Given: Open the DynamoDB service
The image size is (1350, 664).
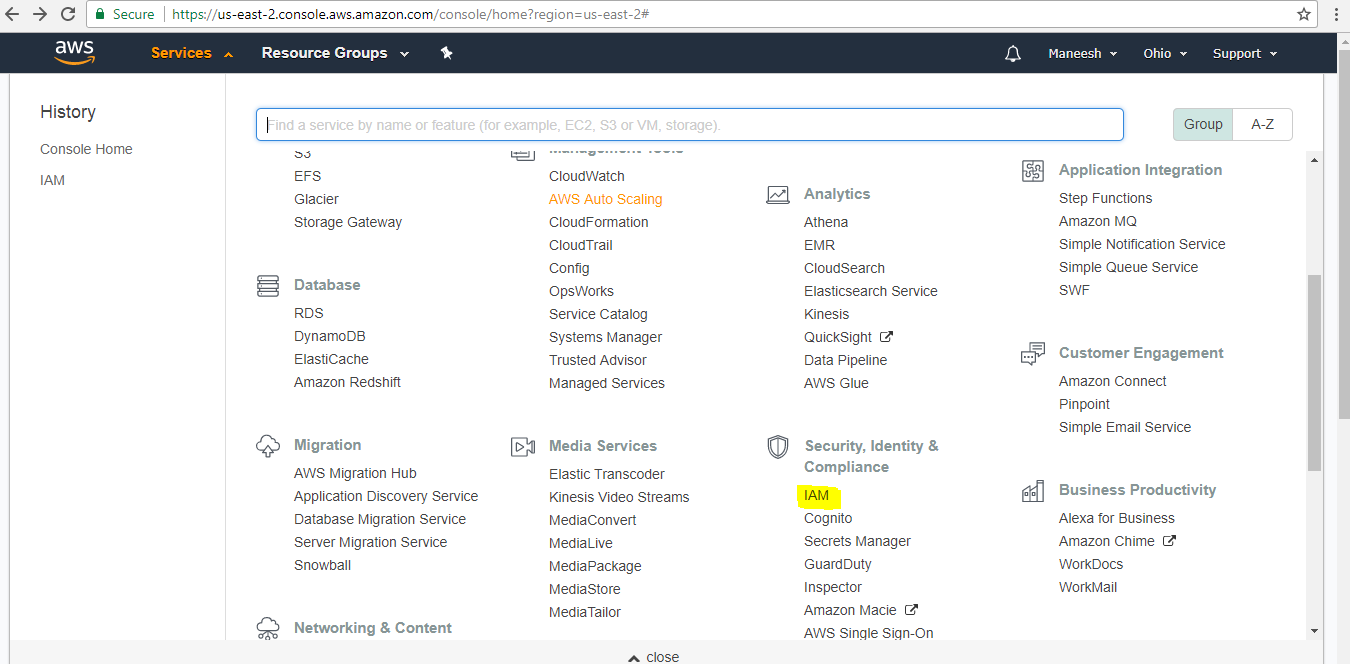Looking at the screenshot, I should coord(330,336).
